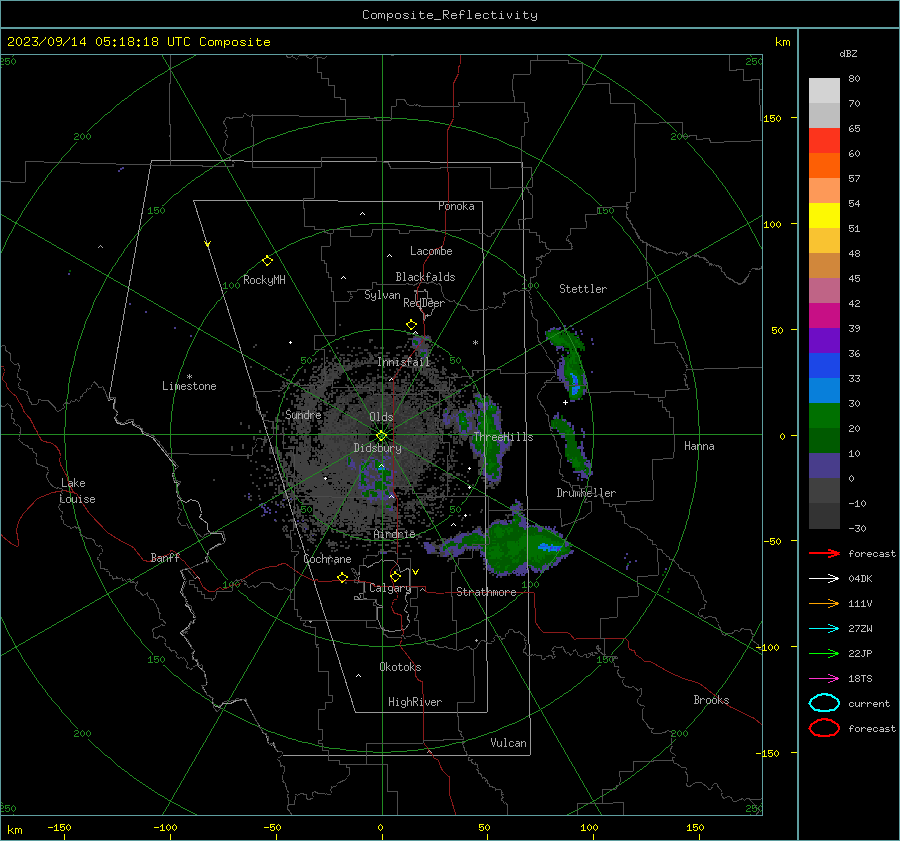Click the dBZ legend heading

[x=848, y=53]
